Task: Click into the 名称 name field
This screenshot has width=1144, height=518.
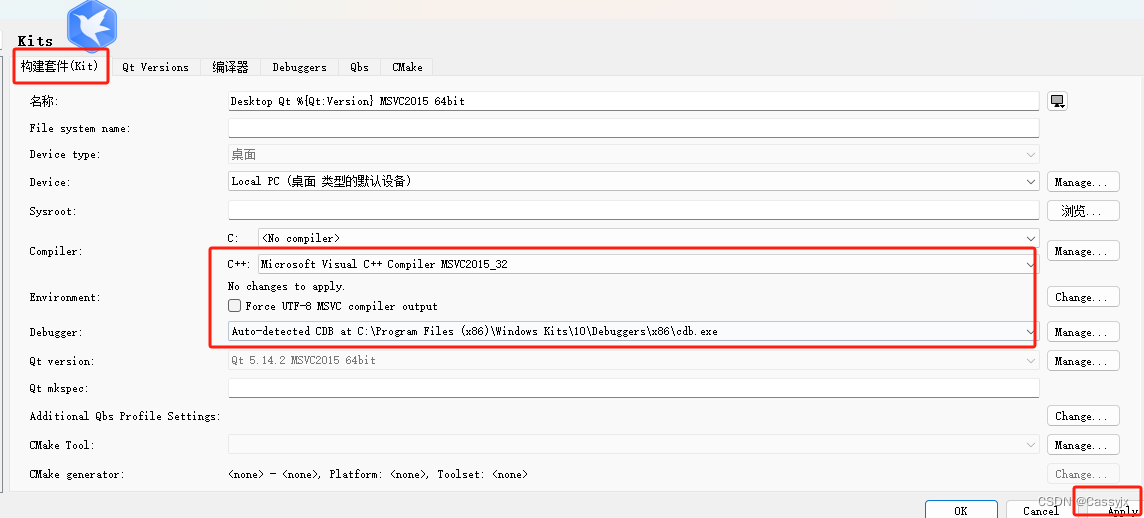Action: click(634, 101)
